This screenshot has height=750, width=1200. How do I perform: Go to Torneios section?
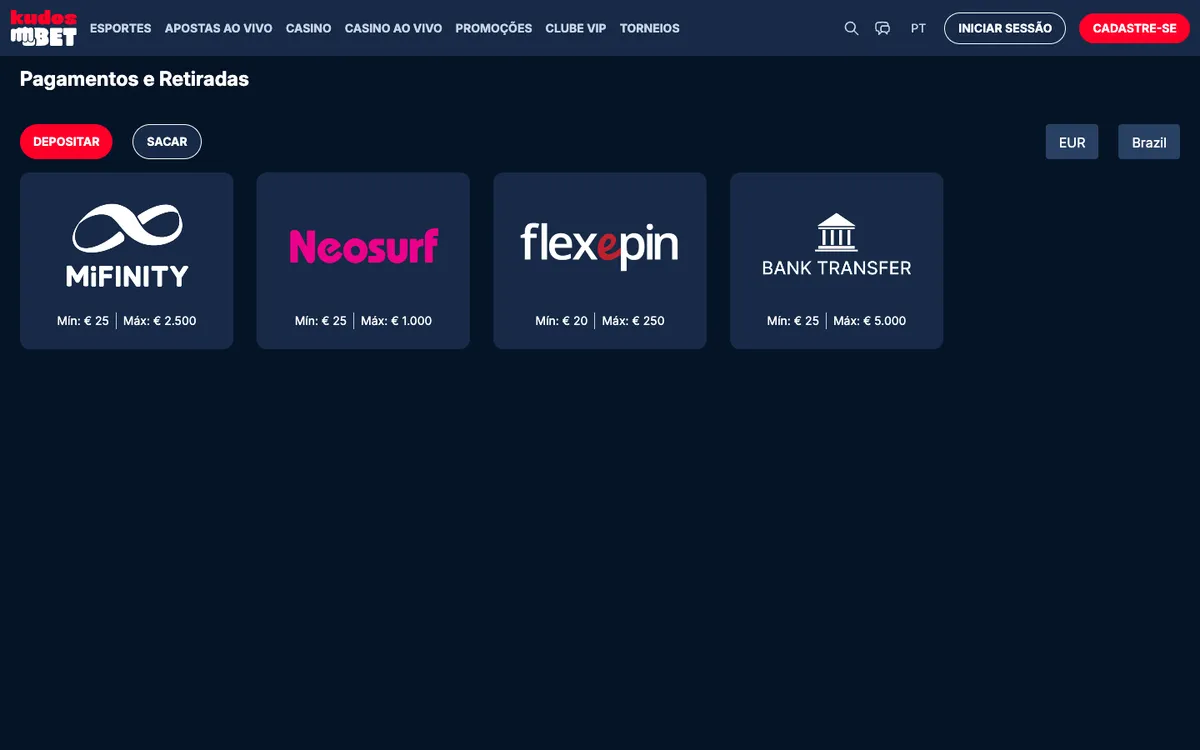649,28
